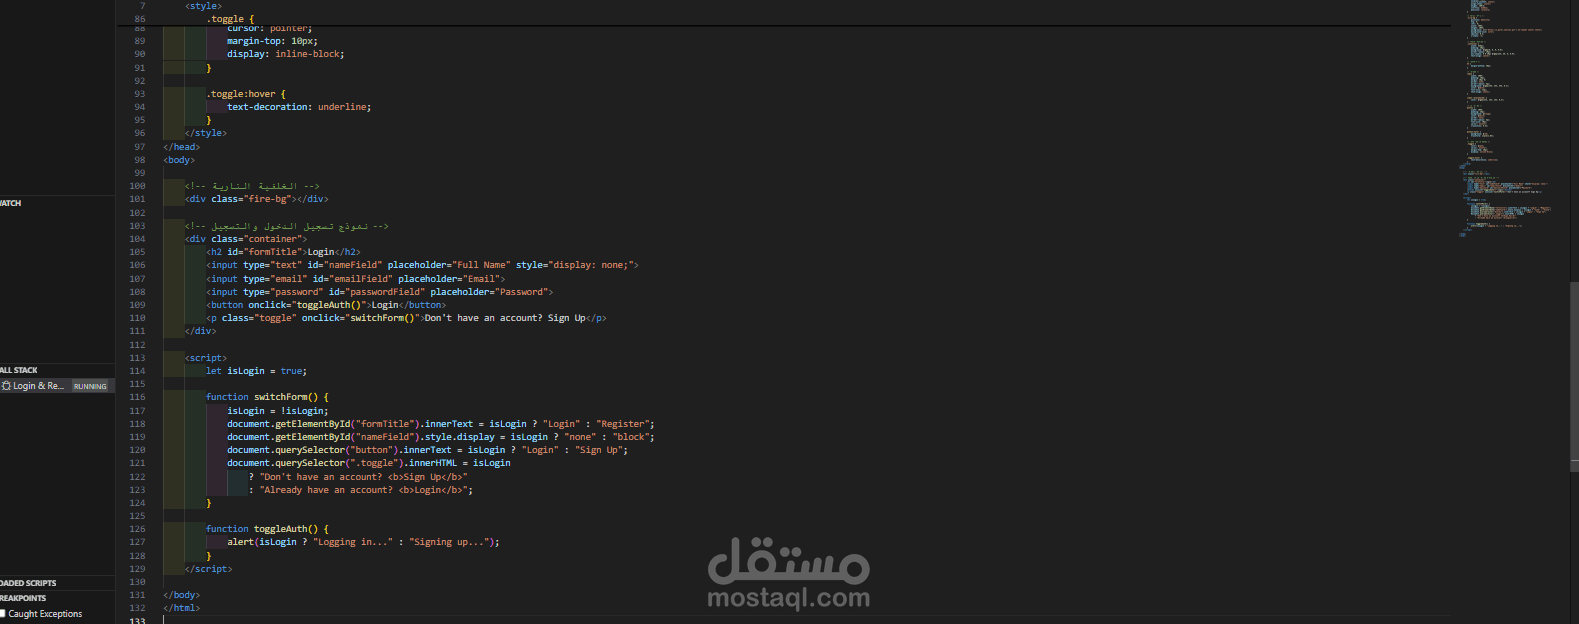Viewport: 1579px width, 624px height.
Task: Click the emailField input line
Action: [356, 279]
